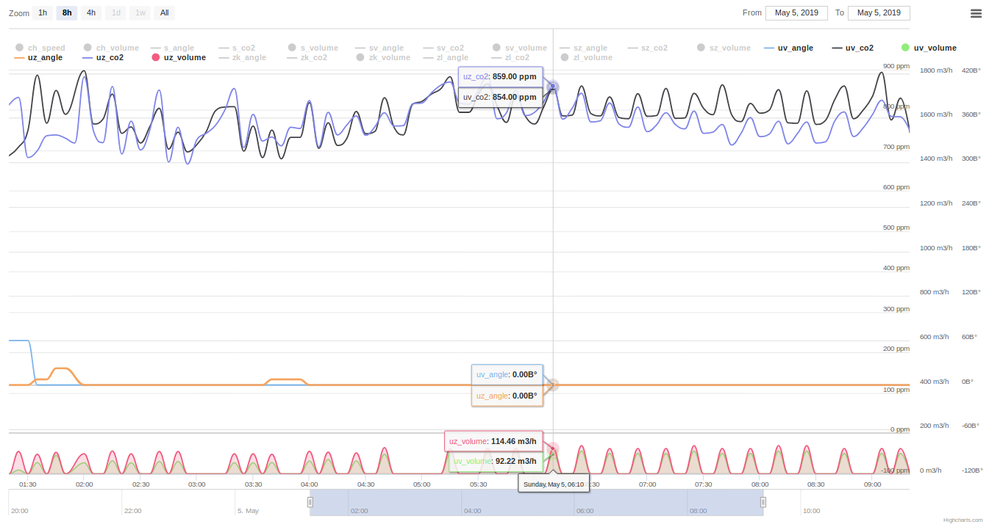
Task: Toggle the uz_volume pink legend marker
Action: point(156,57)
